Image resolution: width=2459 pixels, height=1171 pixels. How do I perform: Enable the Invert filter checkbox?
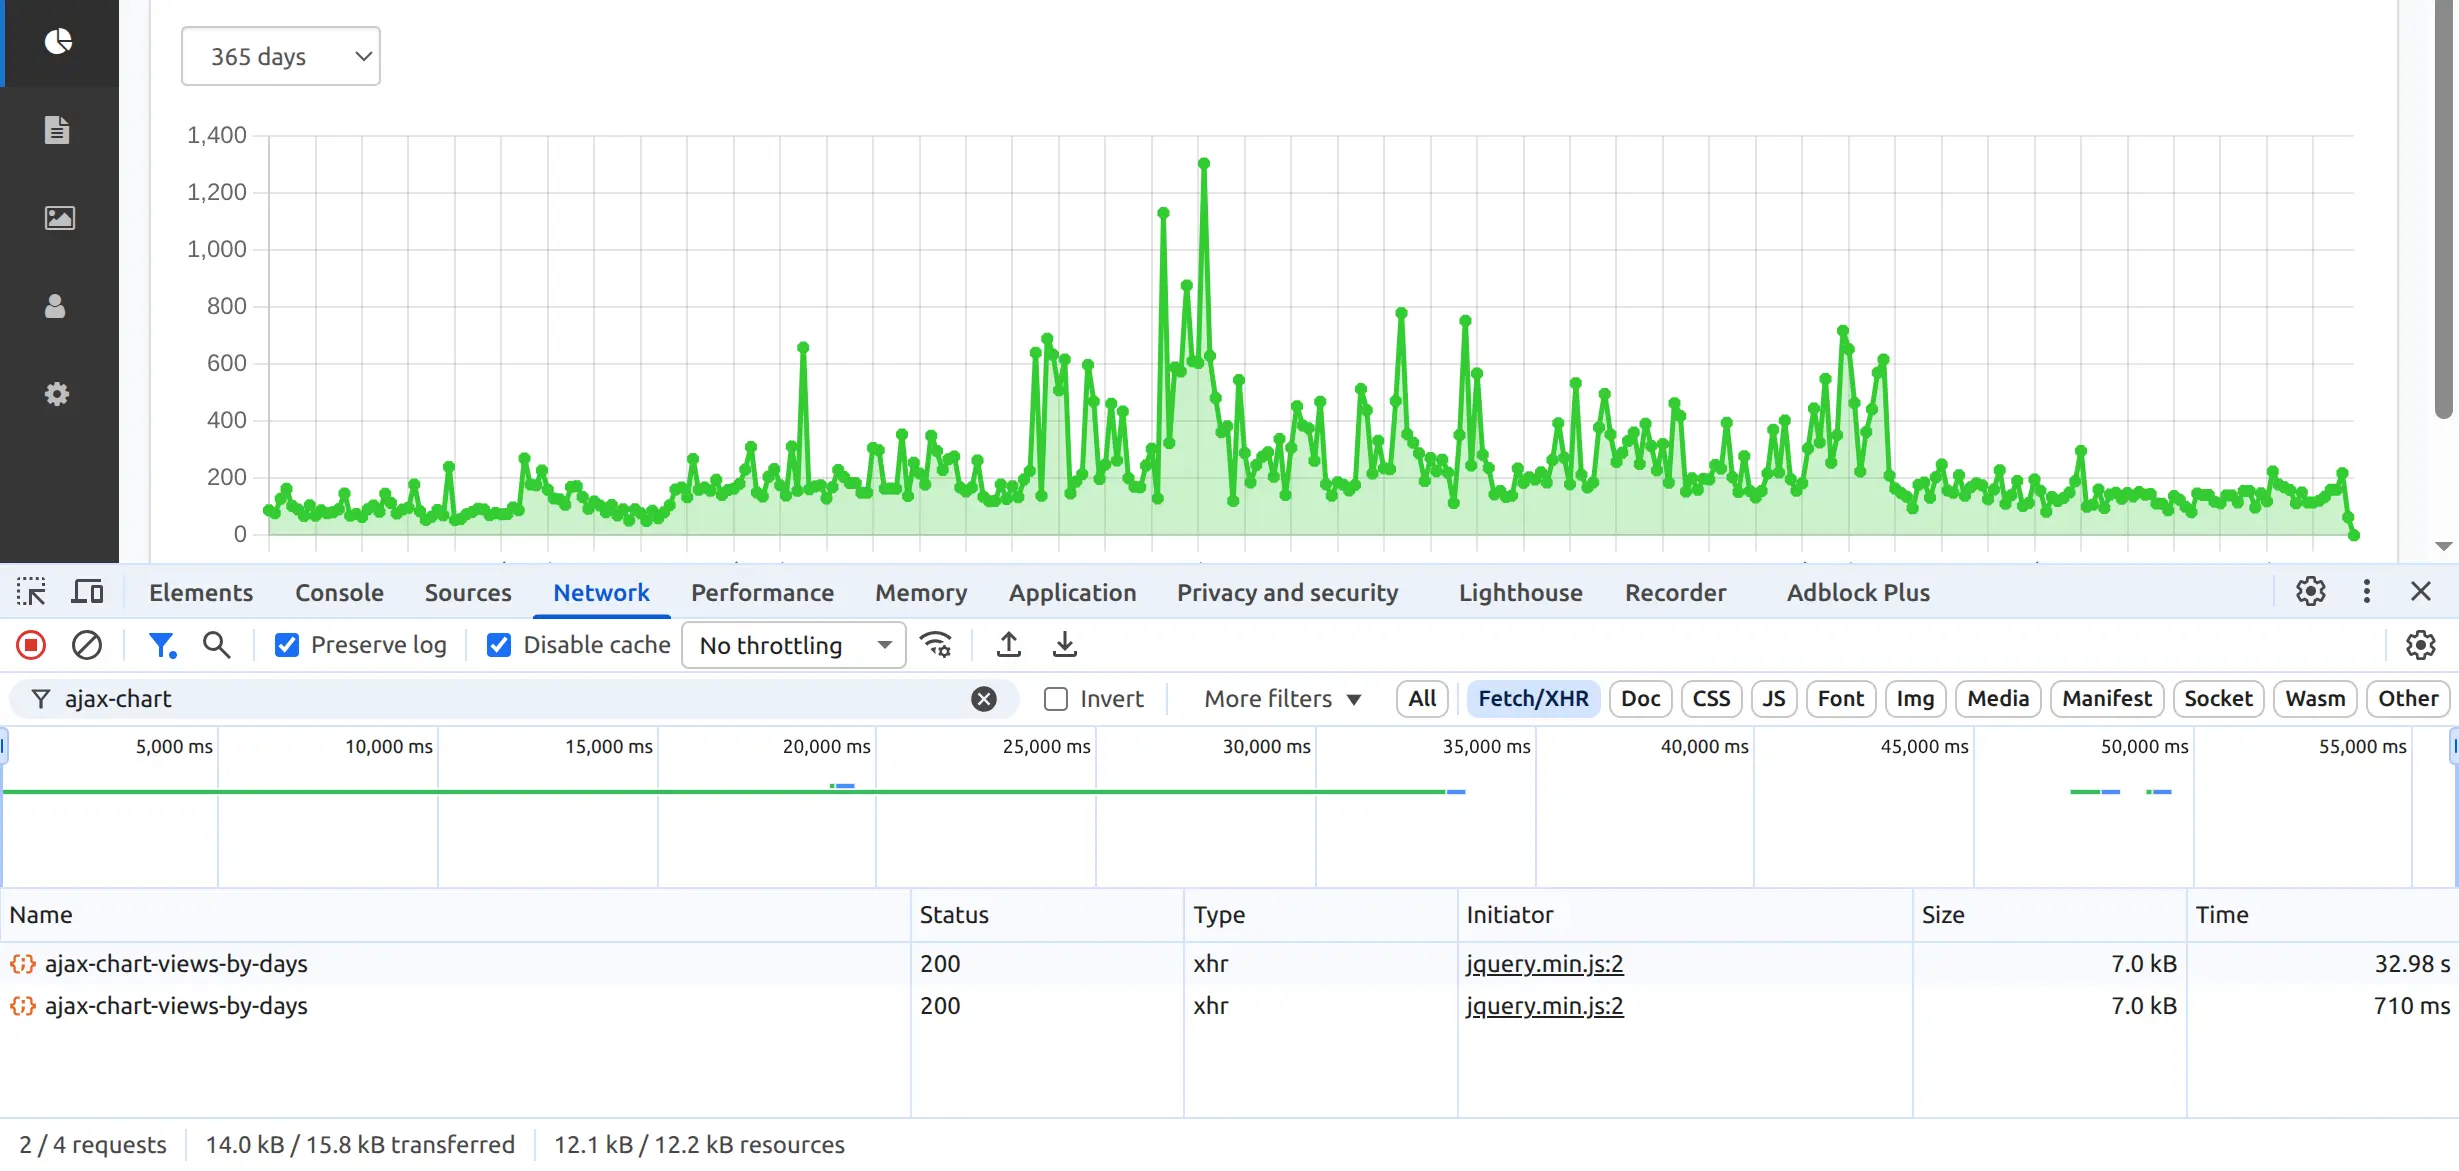1056,699
